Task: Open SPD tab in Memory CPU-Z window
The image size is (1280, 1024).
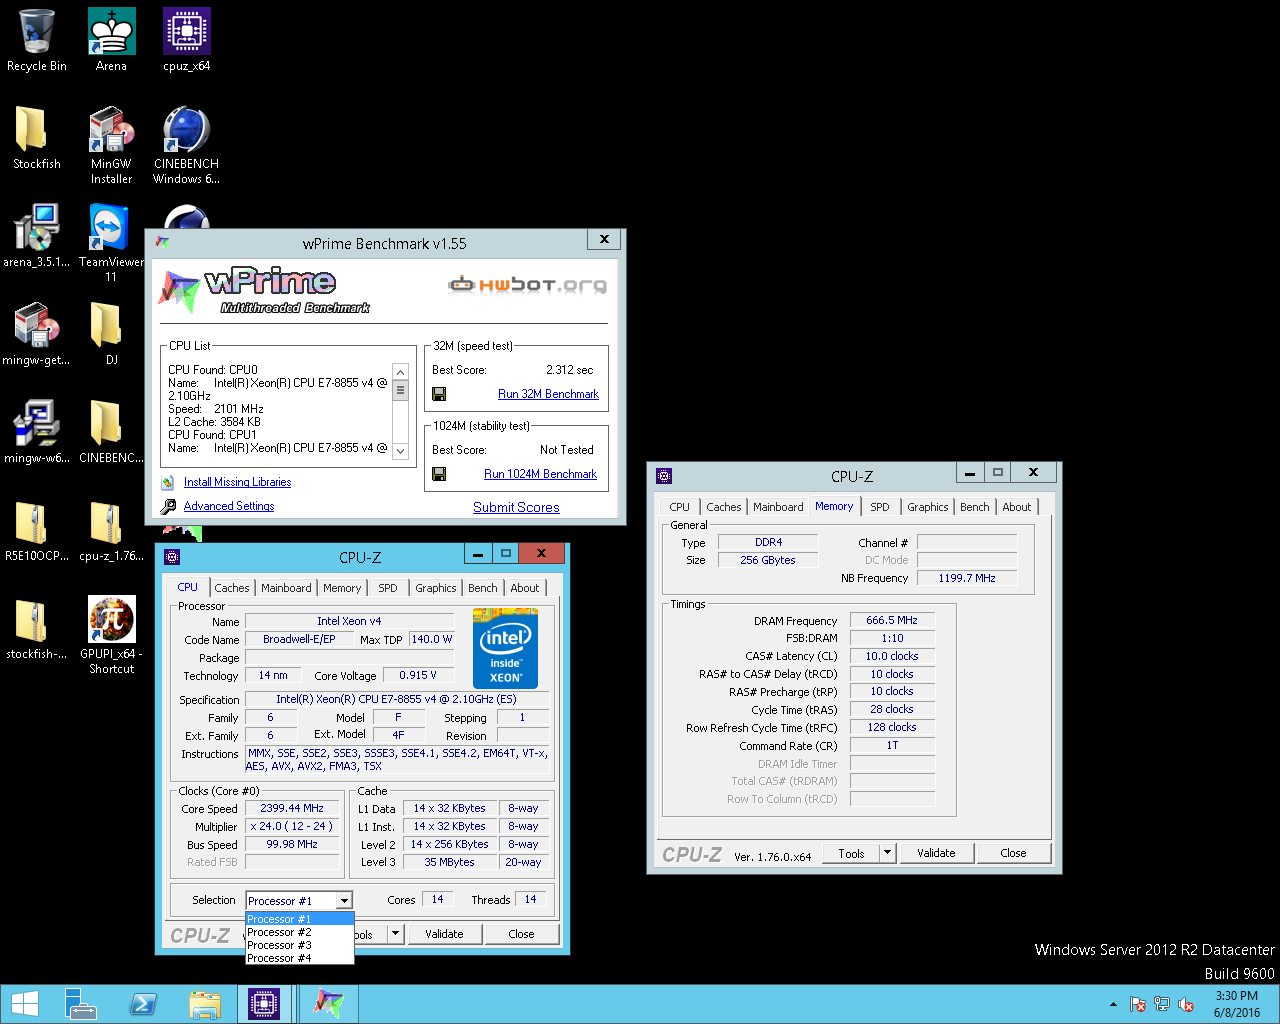Action: [879, 507]
